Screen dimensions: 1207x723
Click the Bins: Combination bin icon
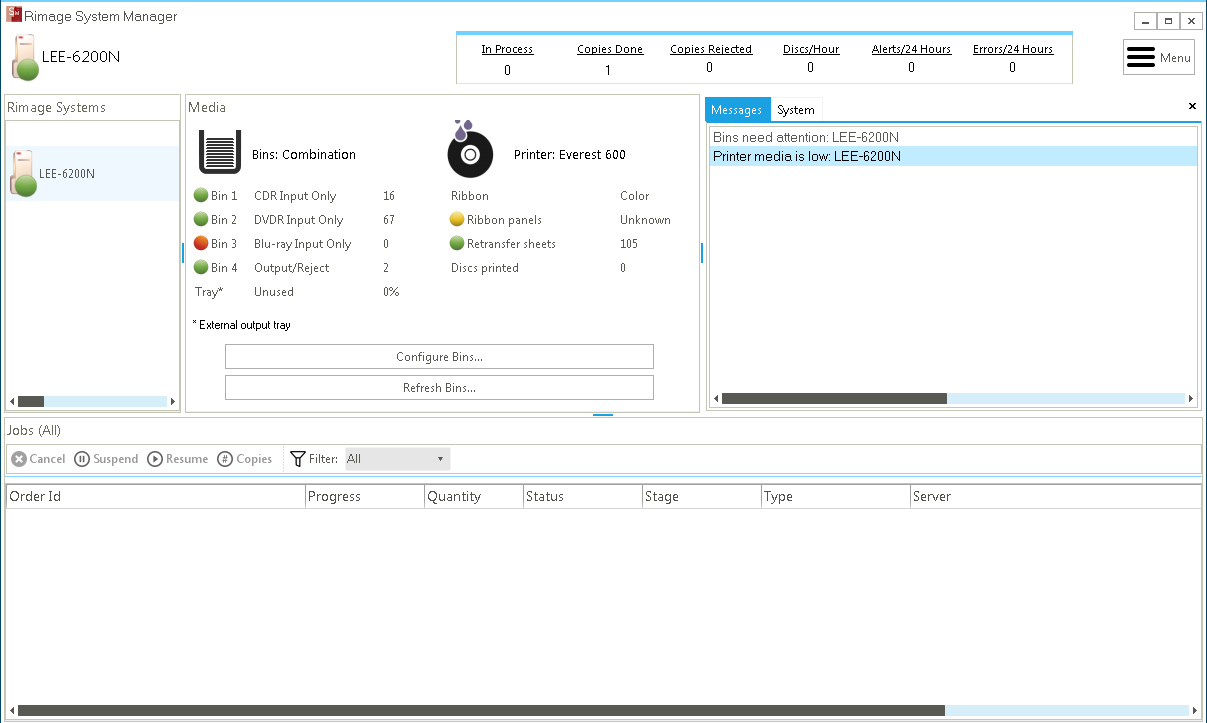coord(220,153)
